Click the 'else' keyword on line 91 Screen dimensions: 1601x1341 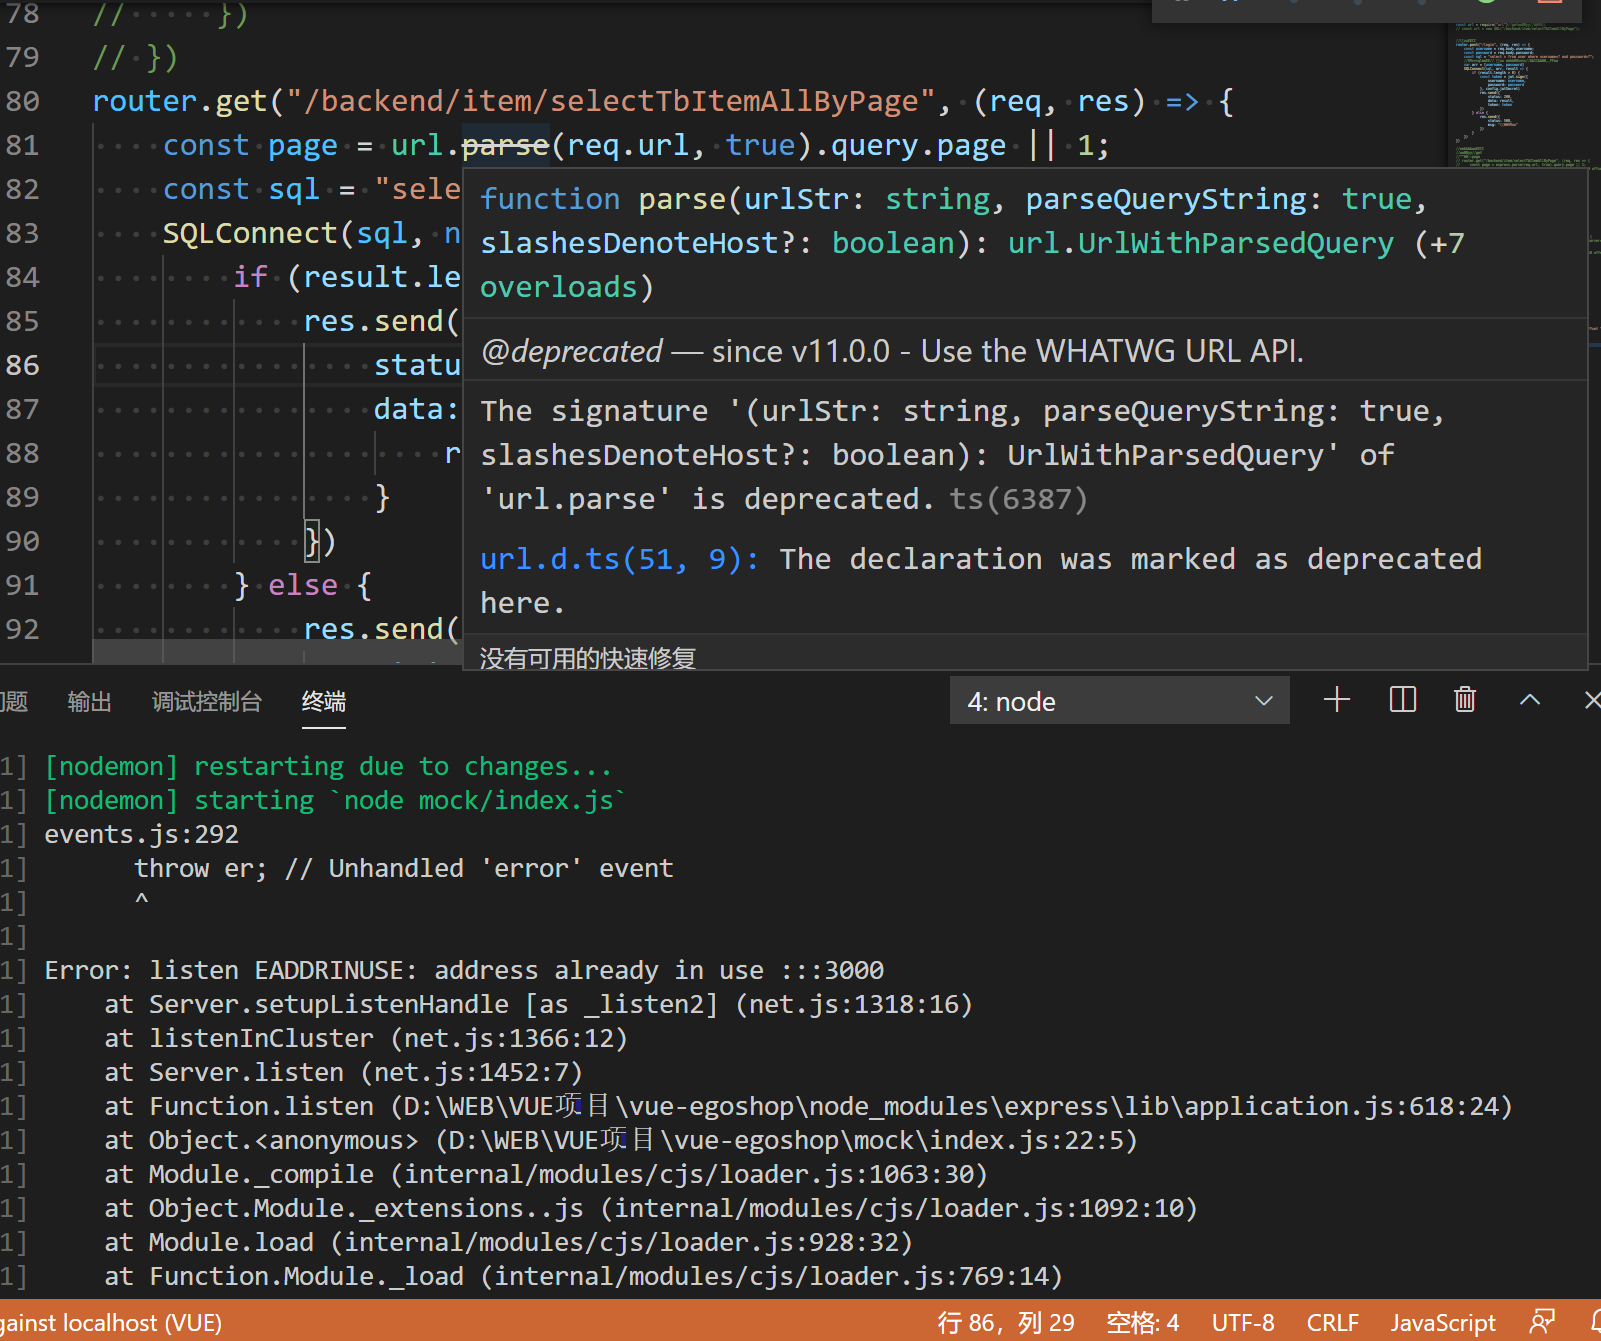click(x=303, y=585)
